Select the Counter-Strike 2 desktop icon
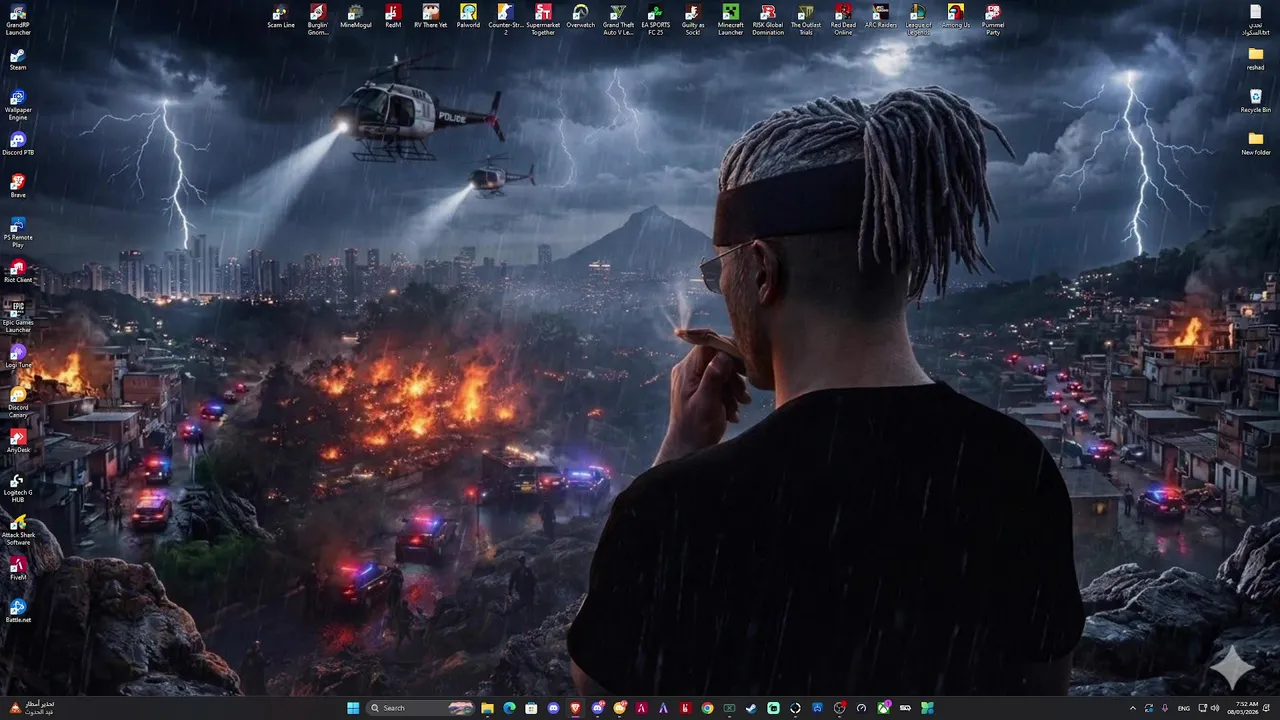Image resolution: width=1280 pixels, height=720 pixels. tap(506, 19)
